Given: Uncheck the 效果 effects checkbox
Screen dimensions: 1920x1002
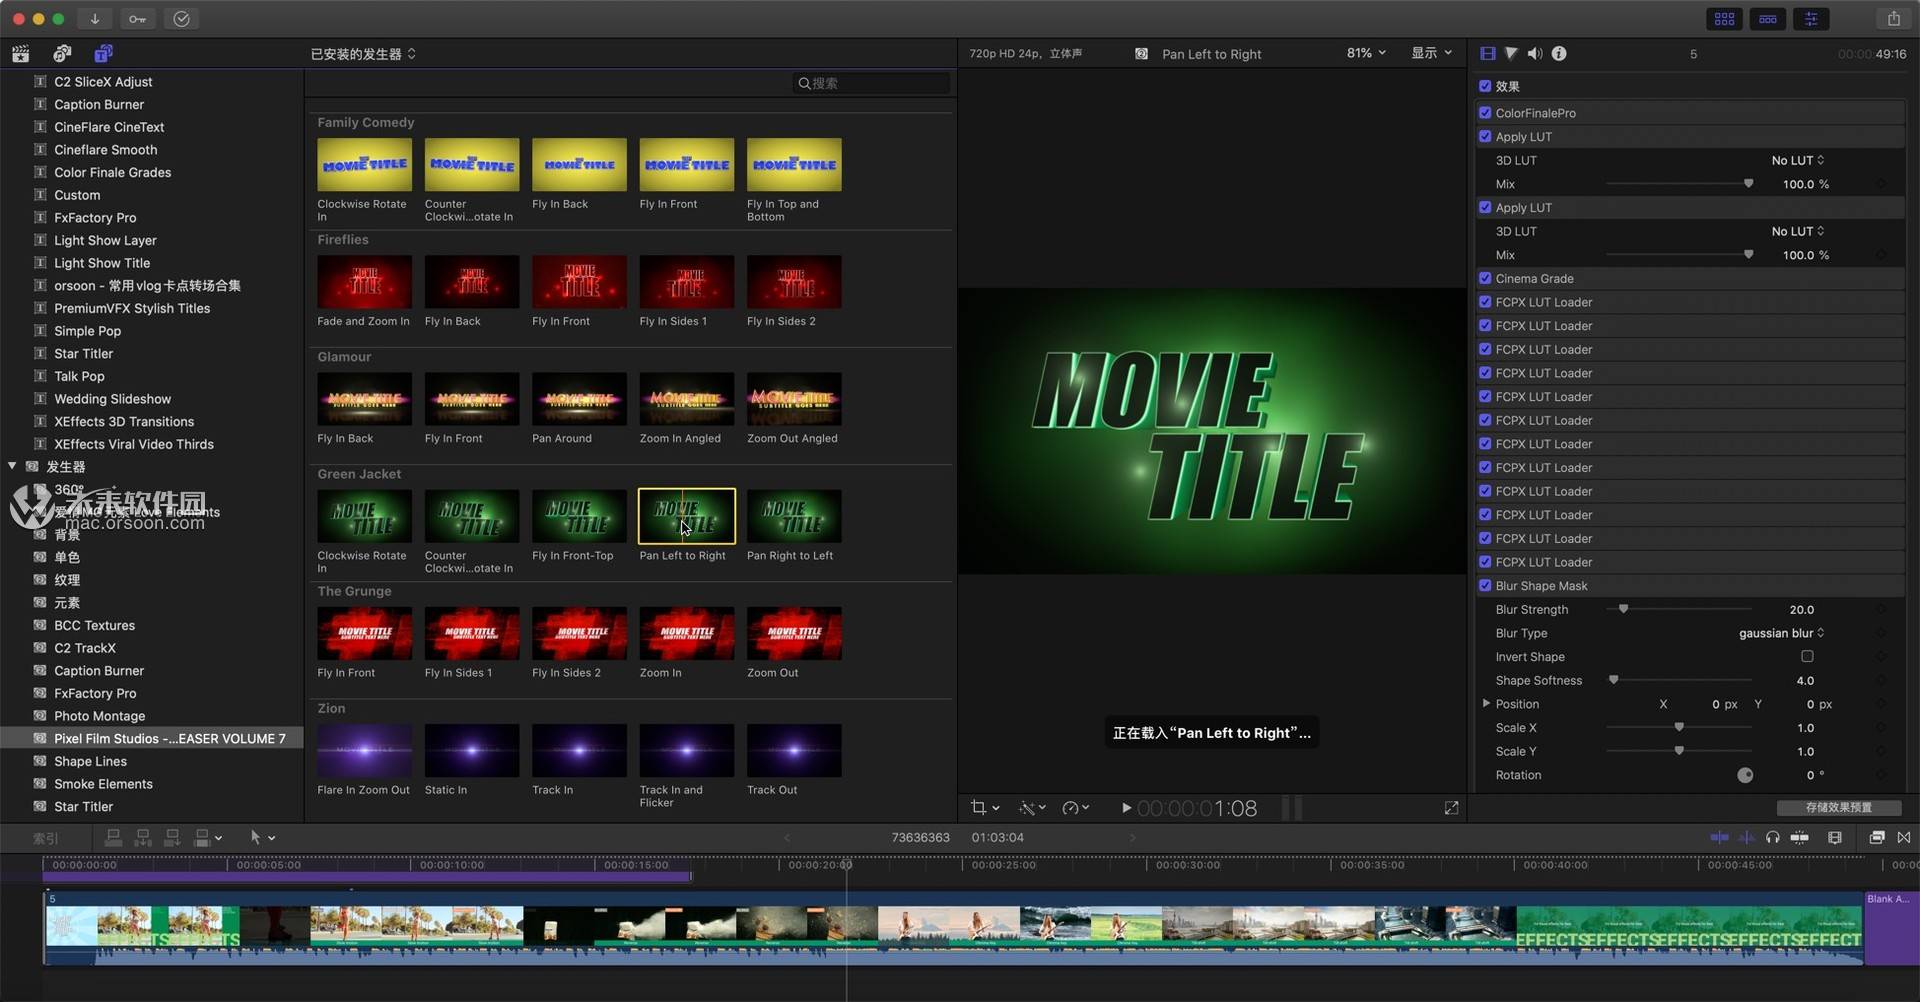Looking at the screenshot, I should 1485,86.
